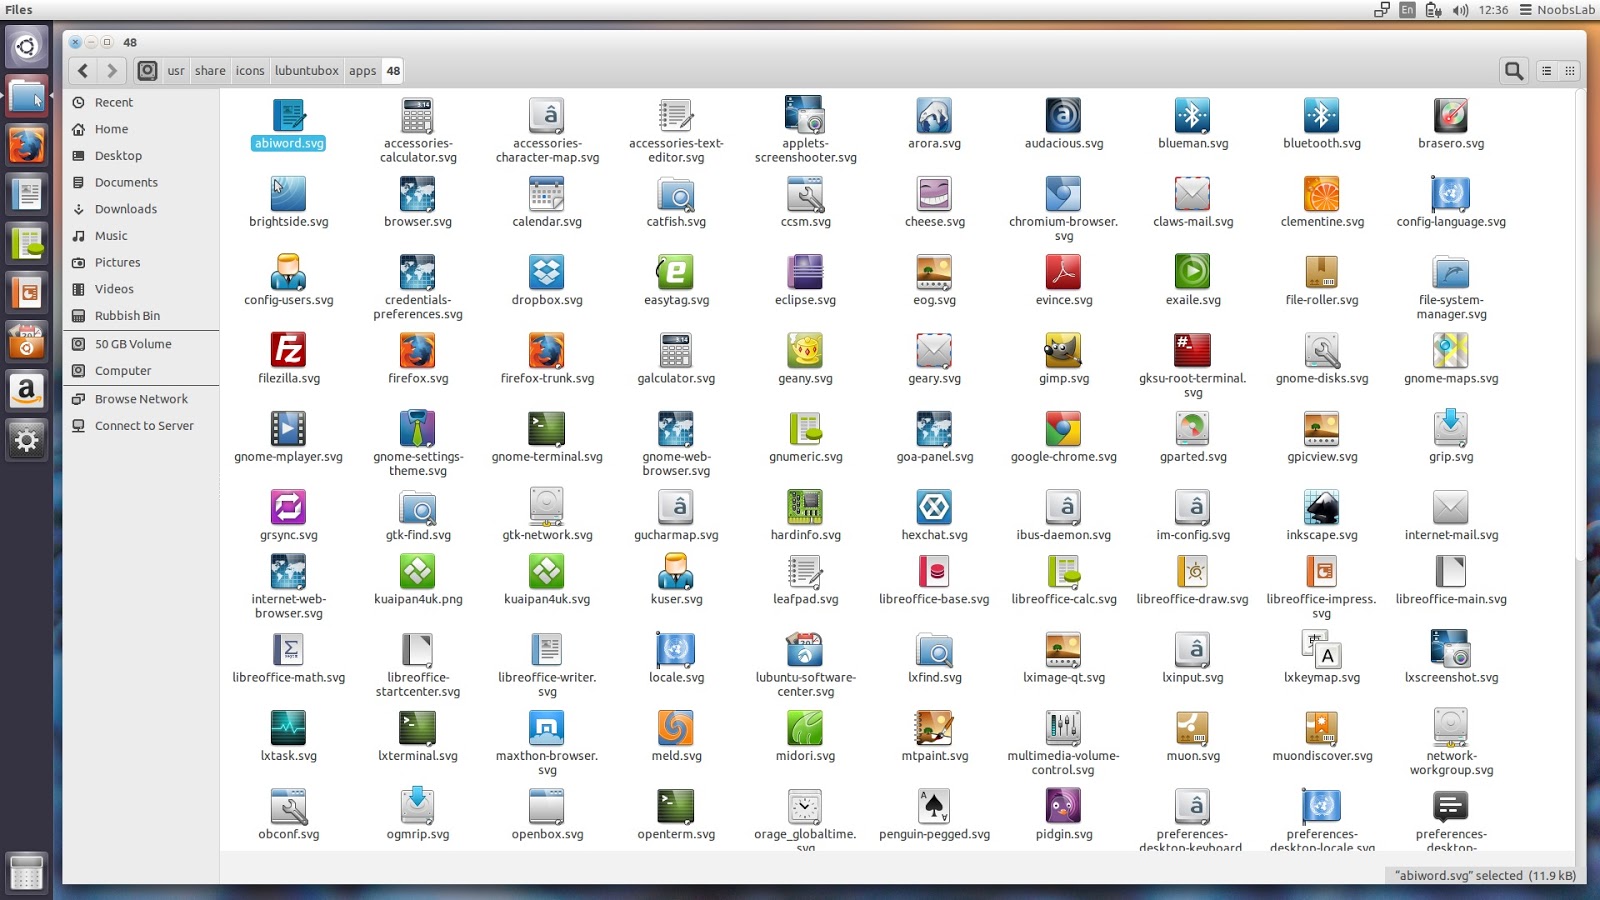
Task: Select the inkscape.svg icon
Action: pos(1321,509)
